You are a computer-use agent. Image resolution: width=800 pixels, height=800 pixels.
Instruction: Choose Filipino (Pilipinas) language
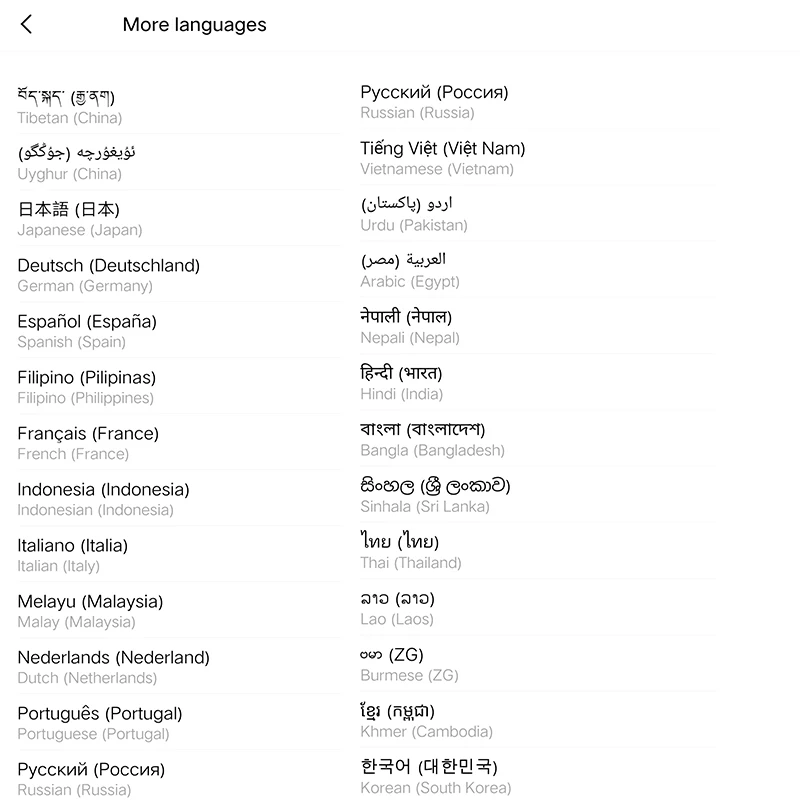179,387
